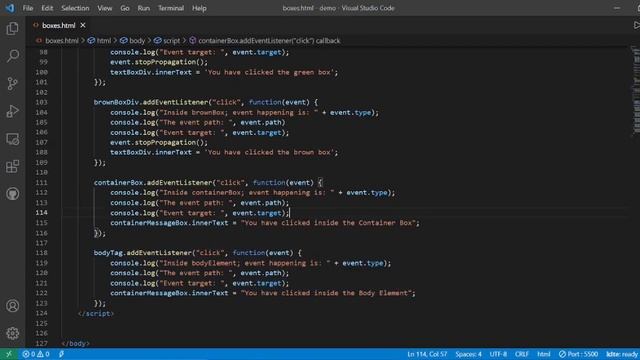Open errors and warnings problems indicator
The image size is (640, 360).
tap(36, 354)
